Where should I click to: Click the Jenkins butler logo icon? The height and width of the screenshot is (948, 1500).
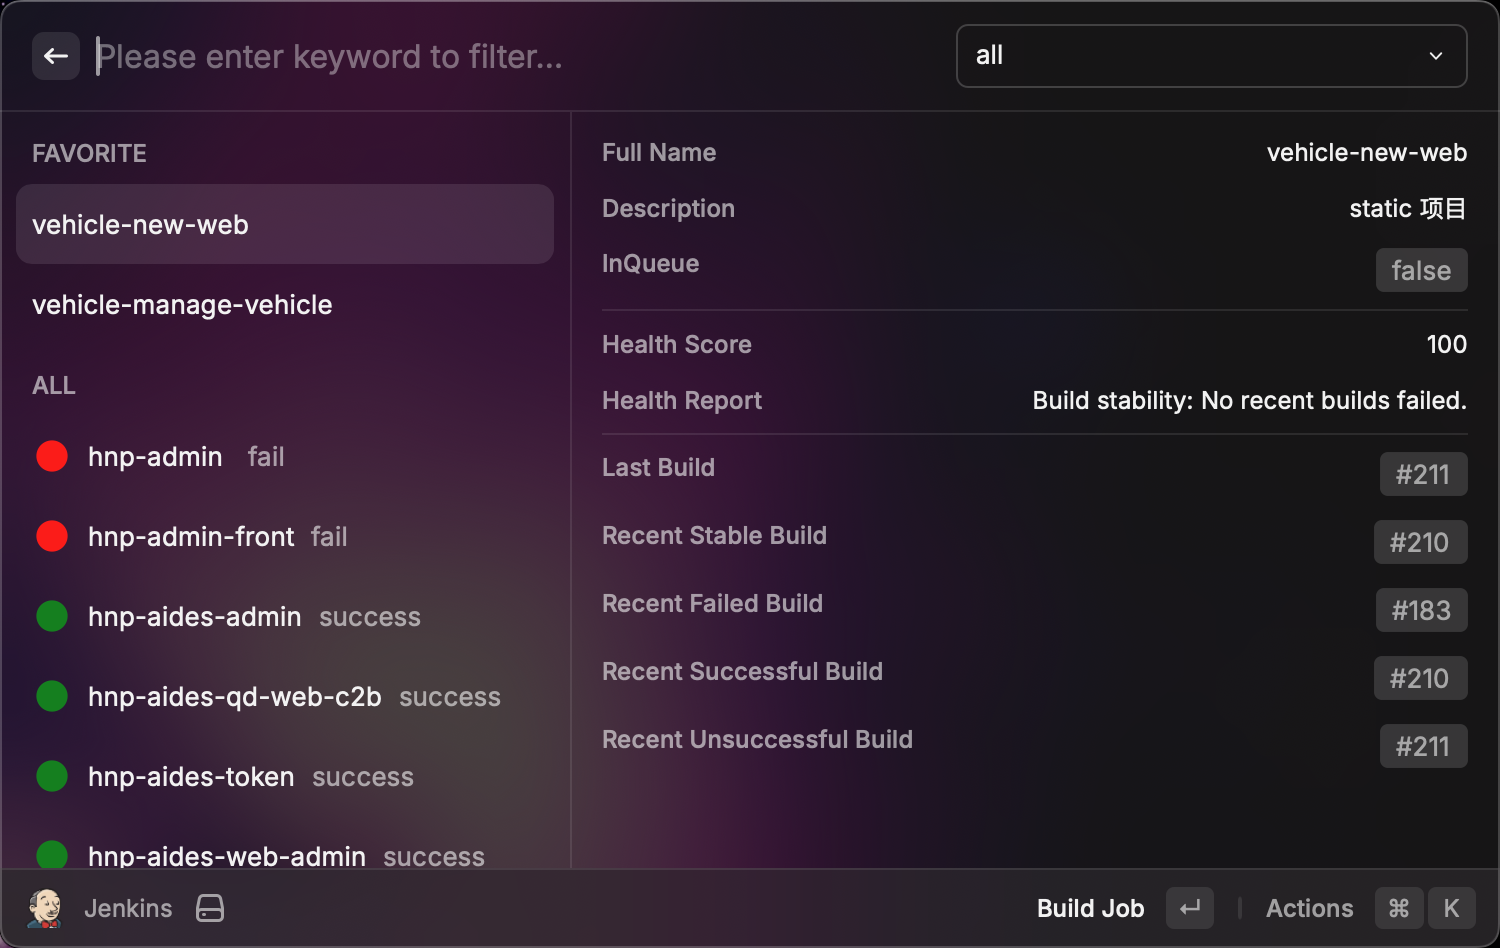[45, 908]
